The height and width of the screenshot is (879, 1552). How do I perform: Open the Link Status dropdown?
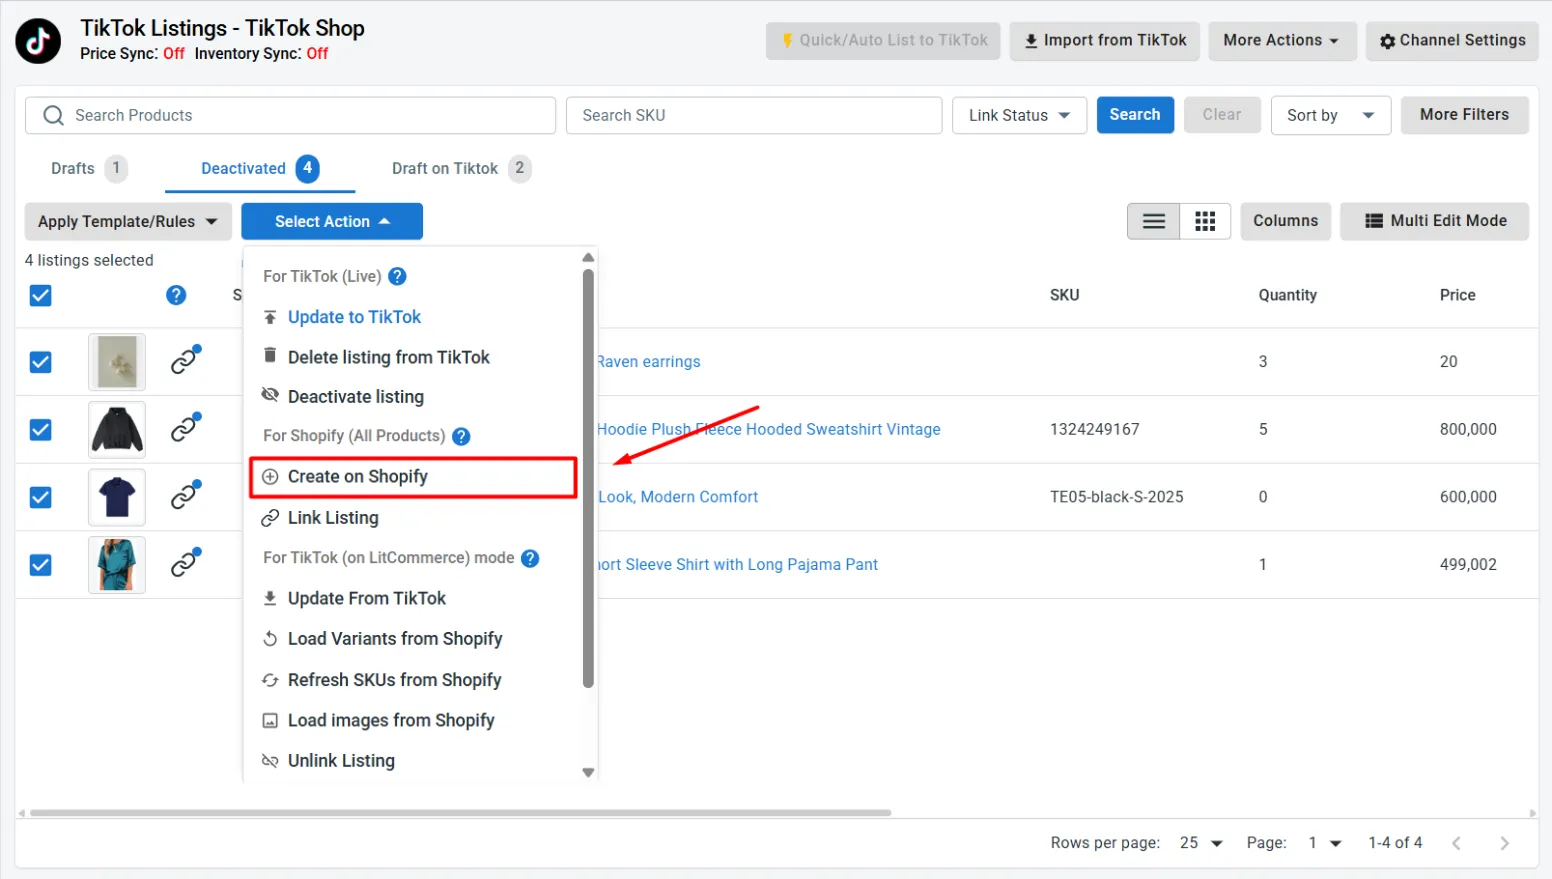[x=1019, y=115]
